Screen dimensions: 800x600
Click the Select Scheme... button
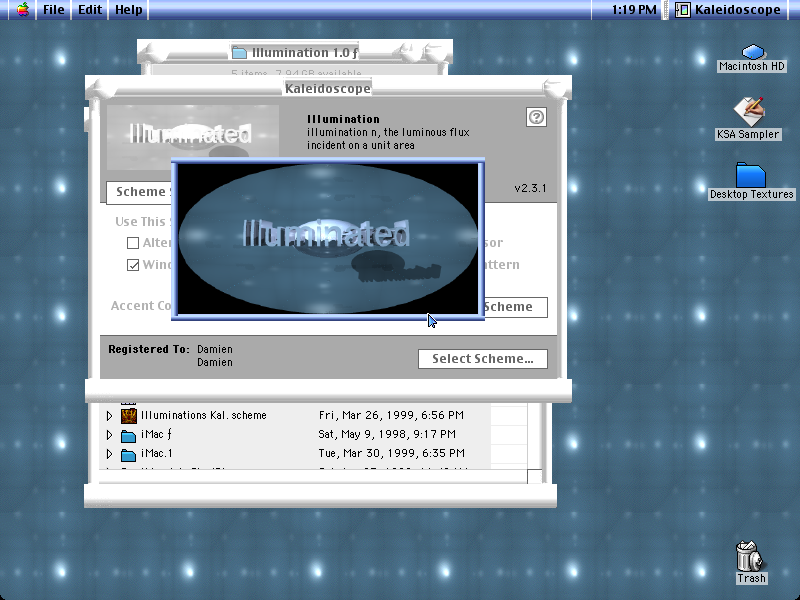tap(483, 359)
